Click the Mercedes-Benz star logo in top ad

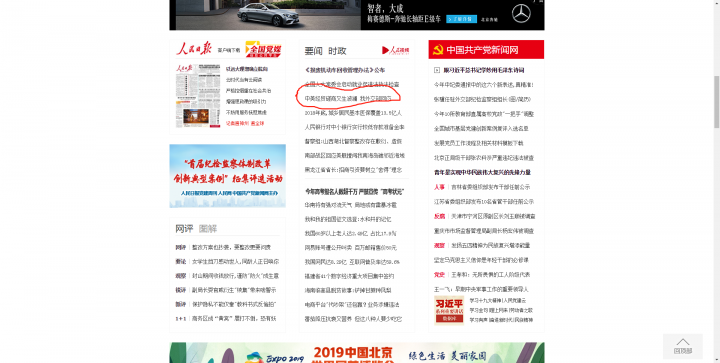(x=521, y=14)
